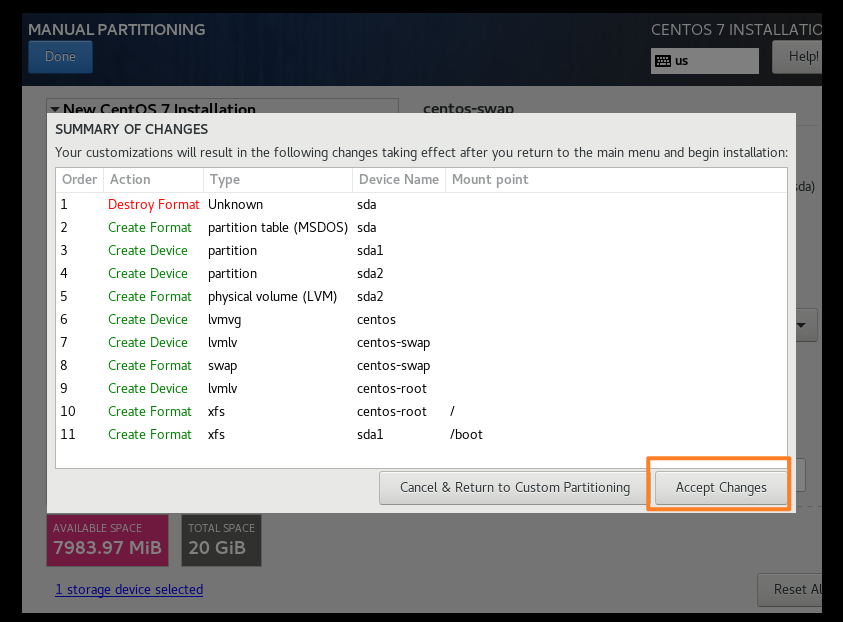Collapse the New CentOS 7 Installation section
843x622 pixels.
point(55,109)
